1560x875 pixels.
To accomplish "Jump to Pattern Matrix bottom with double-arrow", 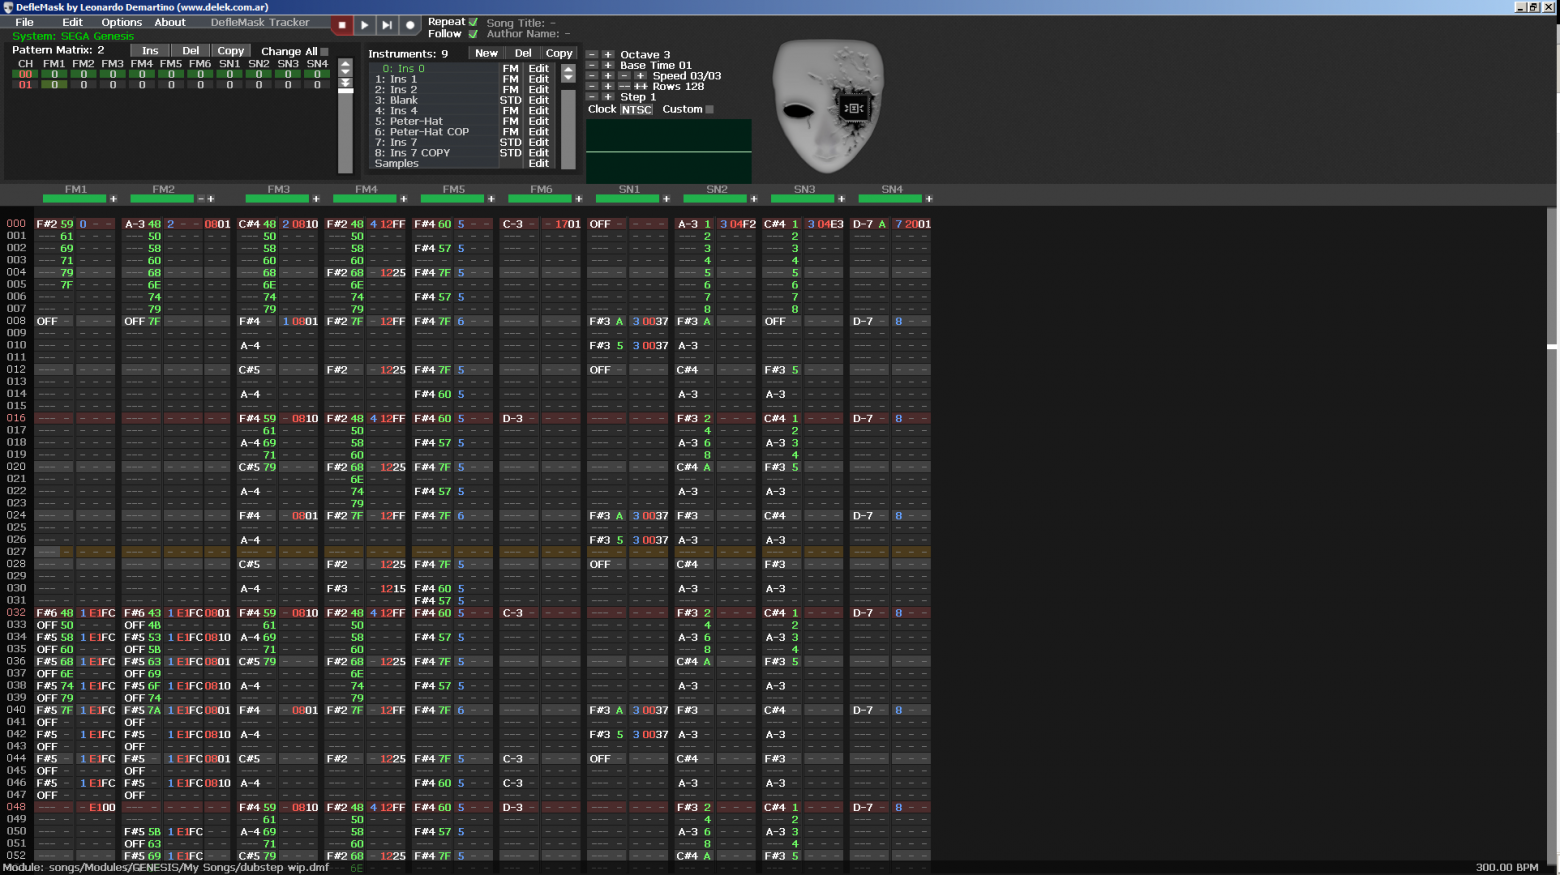I will point(346,84).
